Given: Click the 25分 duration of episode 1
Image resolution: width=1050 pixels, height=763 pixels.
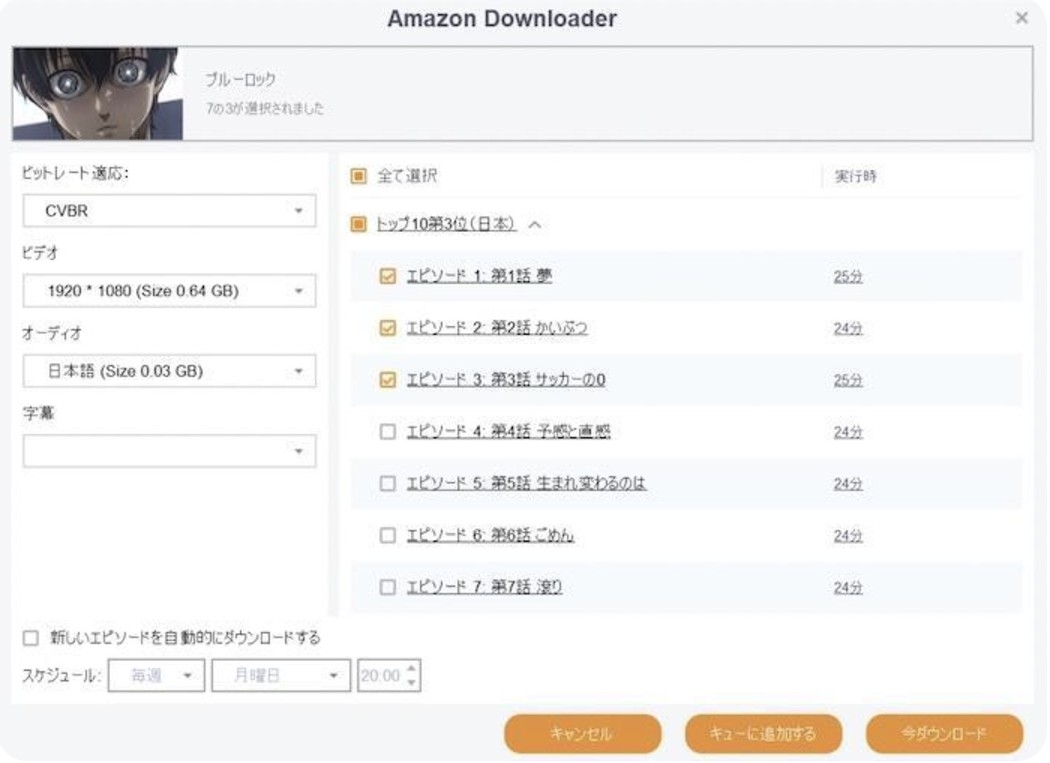Looking at the screenshot, I should coord(848,277).
